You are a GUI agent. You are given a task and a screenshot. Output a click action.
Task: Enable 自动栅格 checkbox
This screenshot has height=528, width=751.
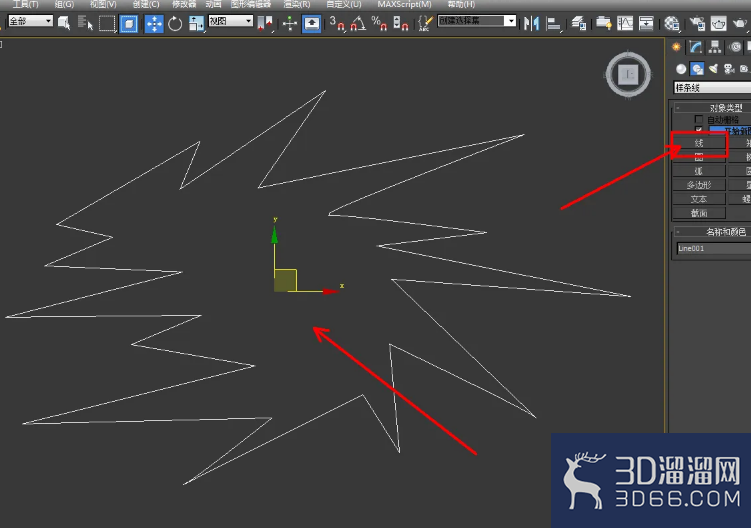pos(698,119)
